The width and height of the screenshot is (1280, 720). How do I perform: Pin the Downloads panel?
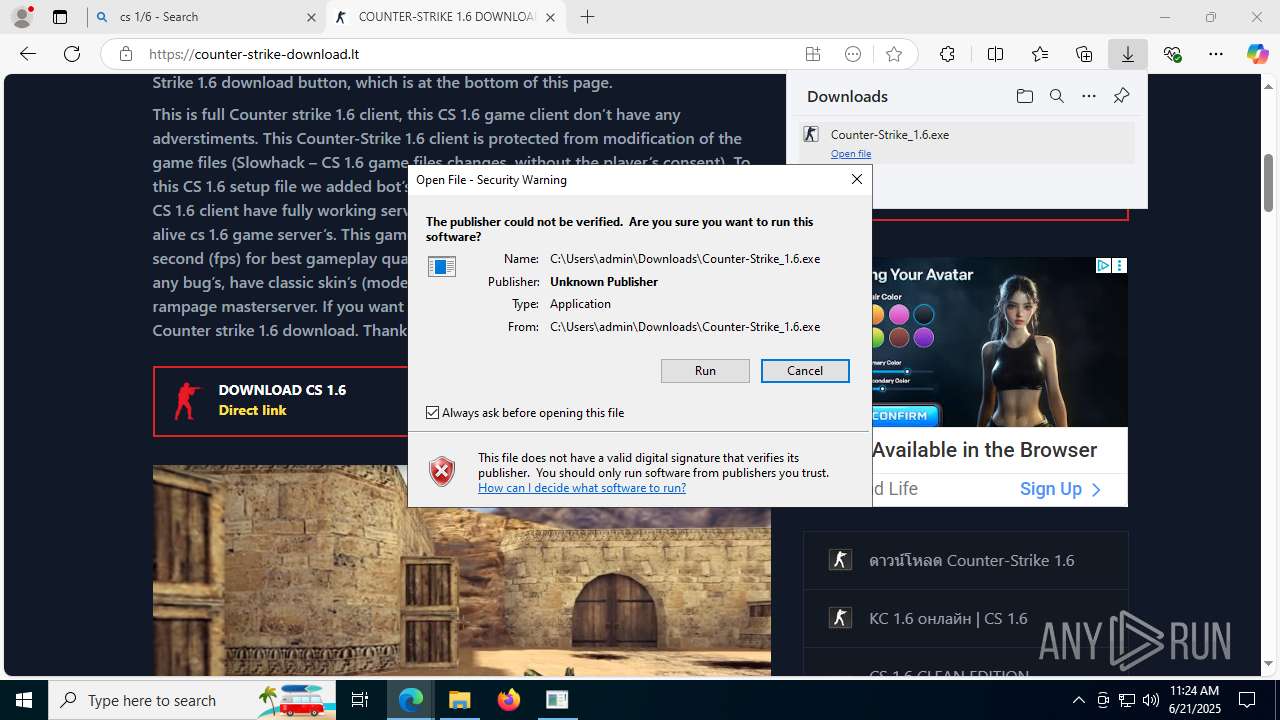pyautogui.click(x=1121, y=96)
